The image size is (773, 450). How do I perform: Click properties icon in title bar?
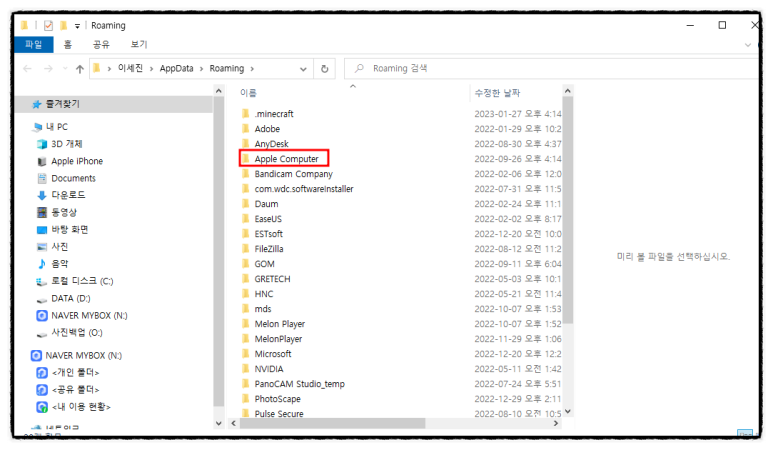[x=47, y=25]
